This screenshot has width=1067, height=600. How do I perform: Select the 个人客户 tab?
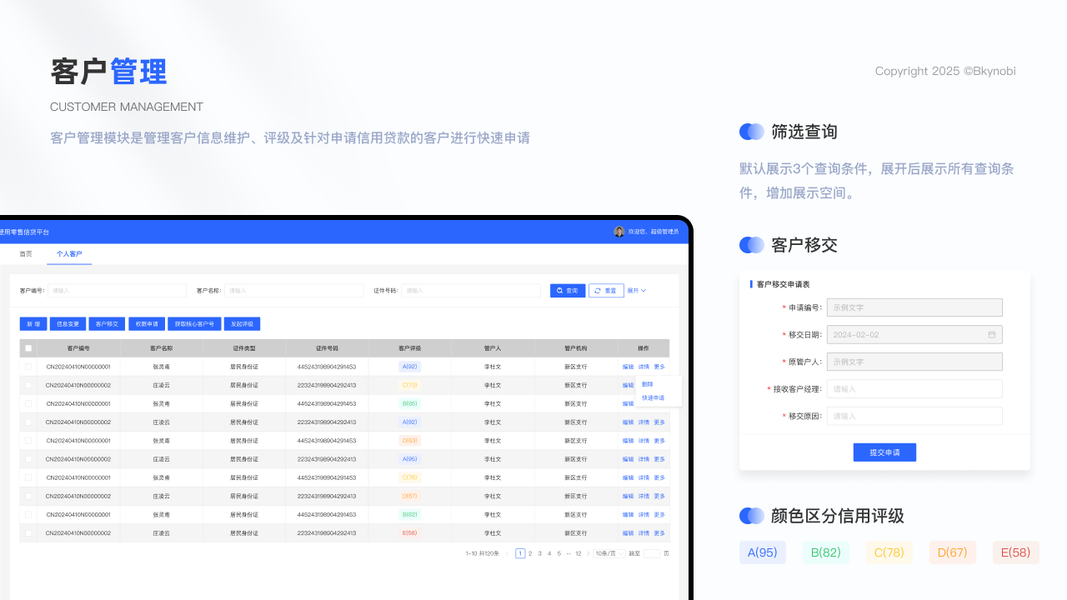point(69,254)
